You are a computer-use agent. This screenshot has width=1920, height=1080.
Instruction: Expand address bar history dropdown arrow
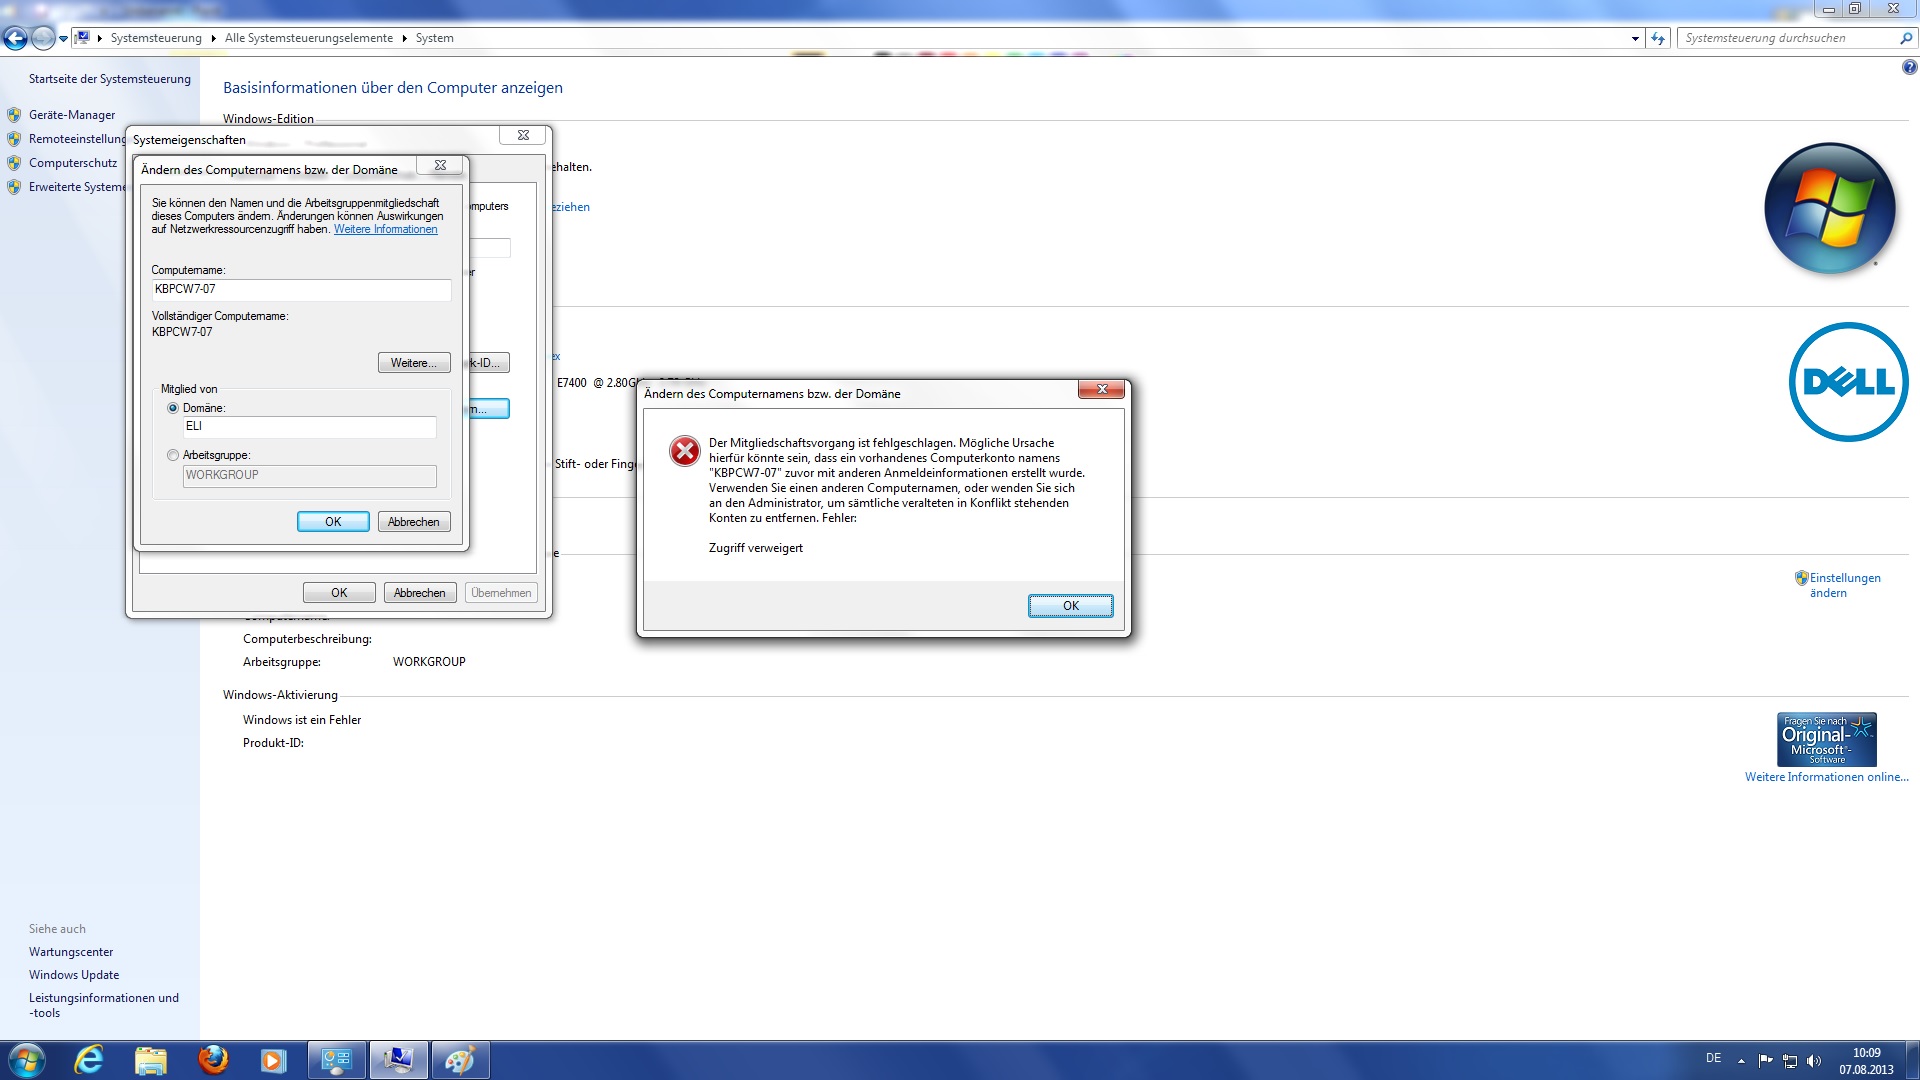point(1635,39)
